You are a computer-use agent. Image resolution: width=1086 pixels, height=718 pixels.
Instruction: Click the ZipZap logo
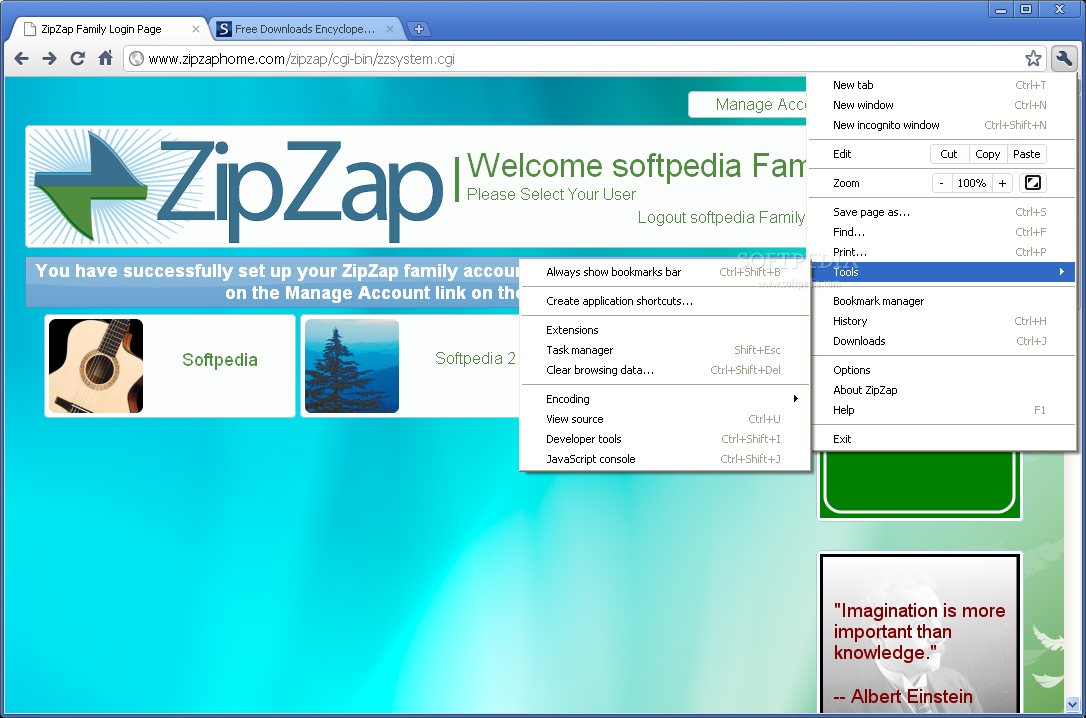click(238, 187)
